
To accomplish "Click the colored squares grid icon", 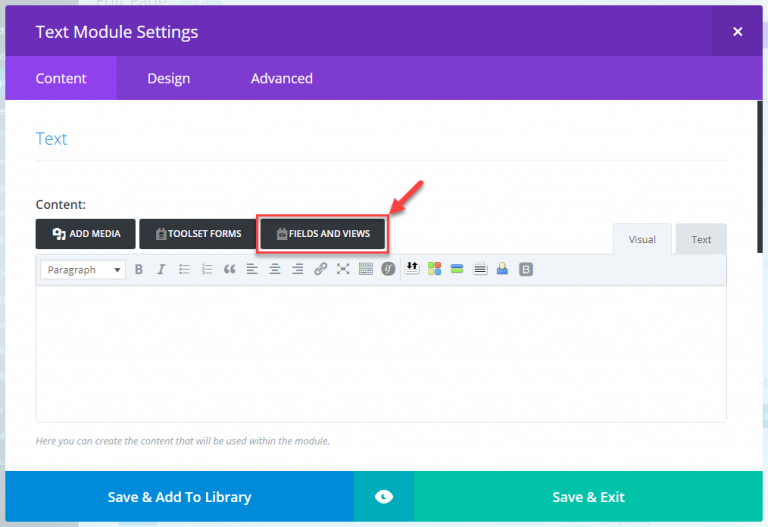I will (434, 269).
